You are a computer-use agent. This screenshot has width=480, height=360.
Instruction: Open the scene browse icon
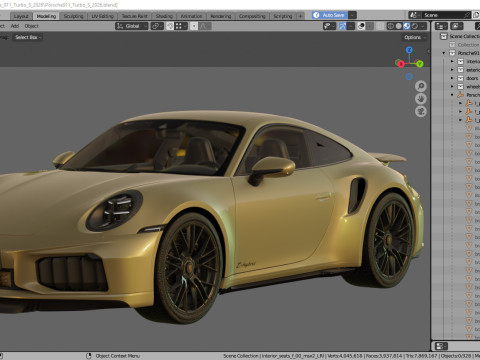click(x=414, y=15)
